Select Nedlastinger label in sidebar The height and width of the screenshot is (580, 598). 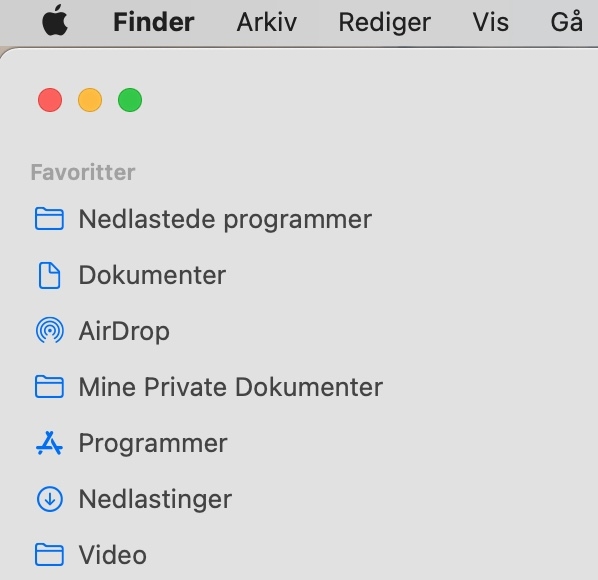tap(155, 500)
